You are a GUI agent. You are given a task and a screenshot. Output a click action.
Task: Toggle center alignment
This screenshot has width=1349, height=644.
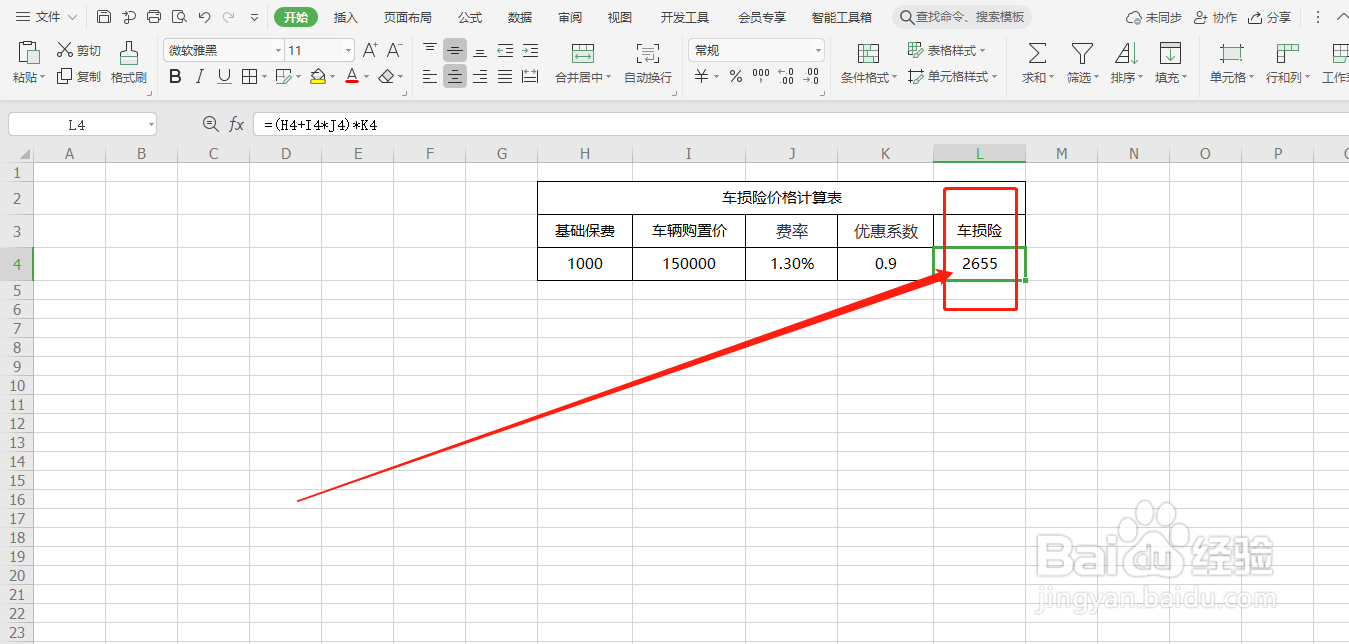tap(454, 76)
